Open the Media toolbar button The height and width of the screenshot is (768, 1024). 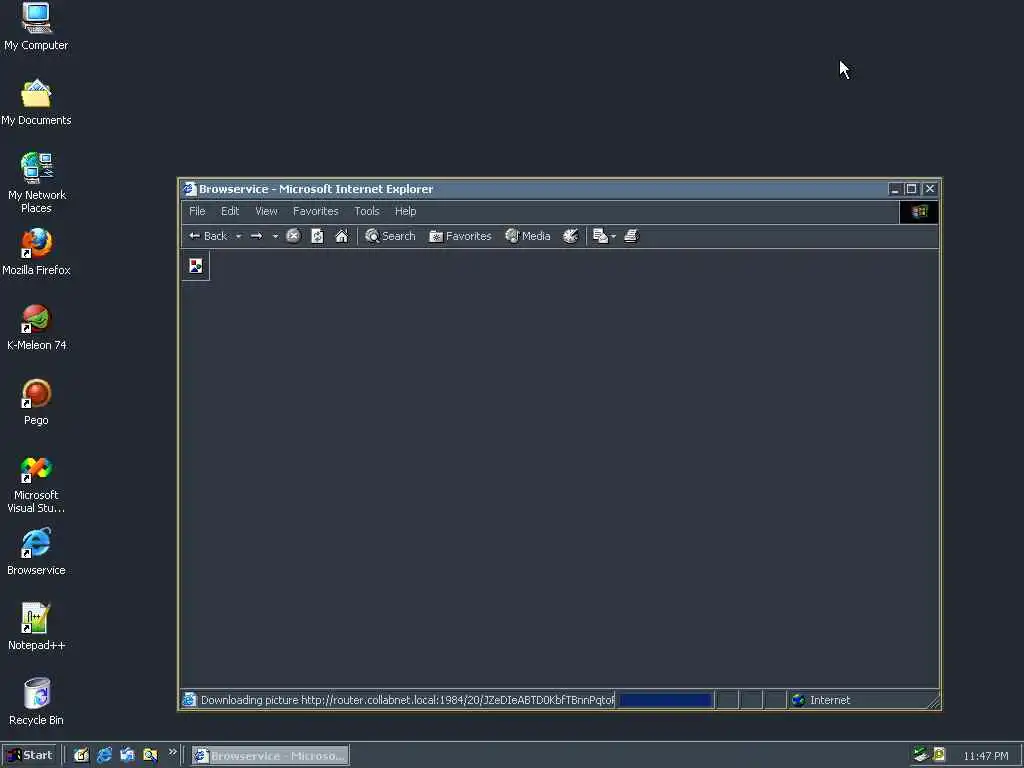528,236
